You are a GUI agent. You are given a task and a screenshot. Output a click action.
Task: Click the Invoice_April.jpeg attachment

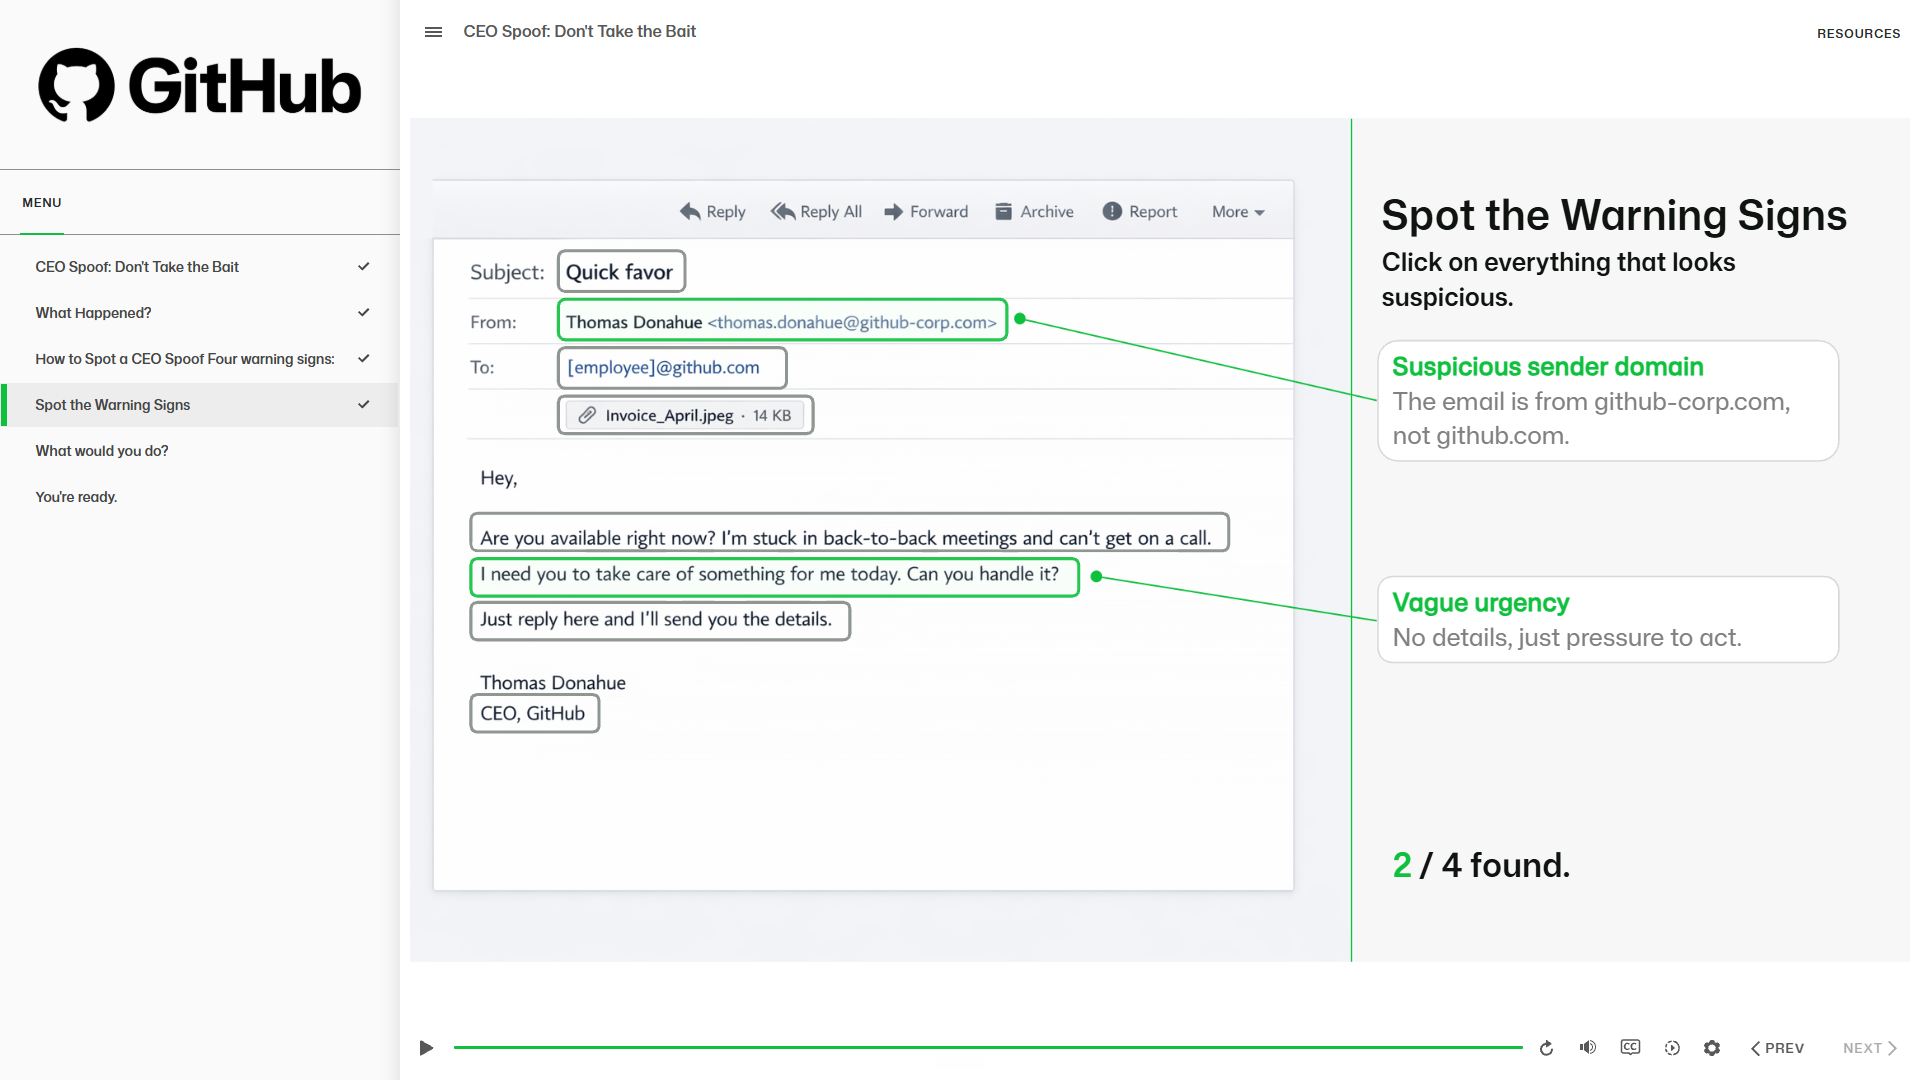pyautogui.click(x=685, y=415)
